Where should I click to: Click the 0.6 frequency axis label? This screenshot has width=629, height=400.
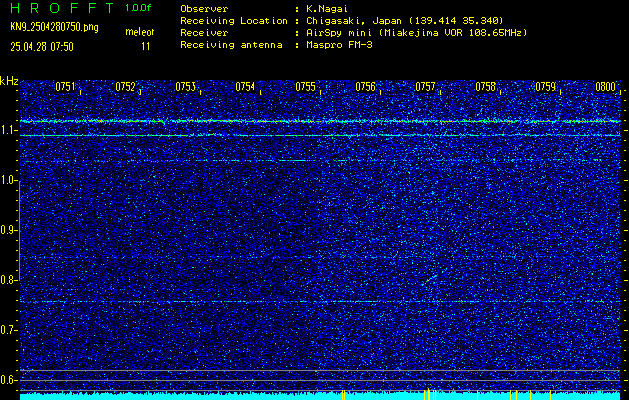click(8, 380)
